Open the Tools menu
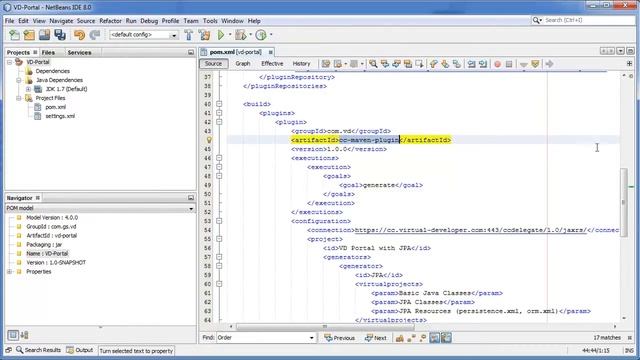 tap(210, 21)
